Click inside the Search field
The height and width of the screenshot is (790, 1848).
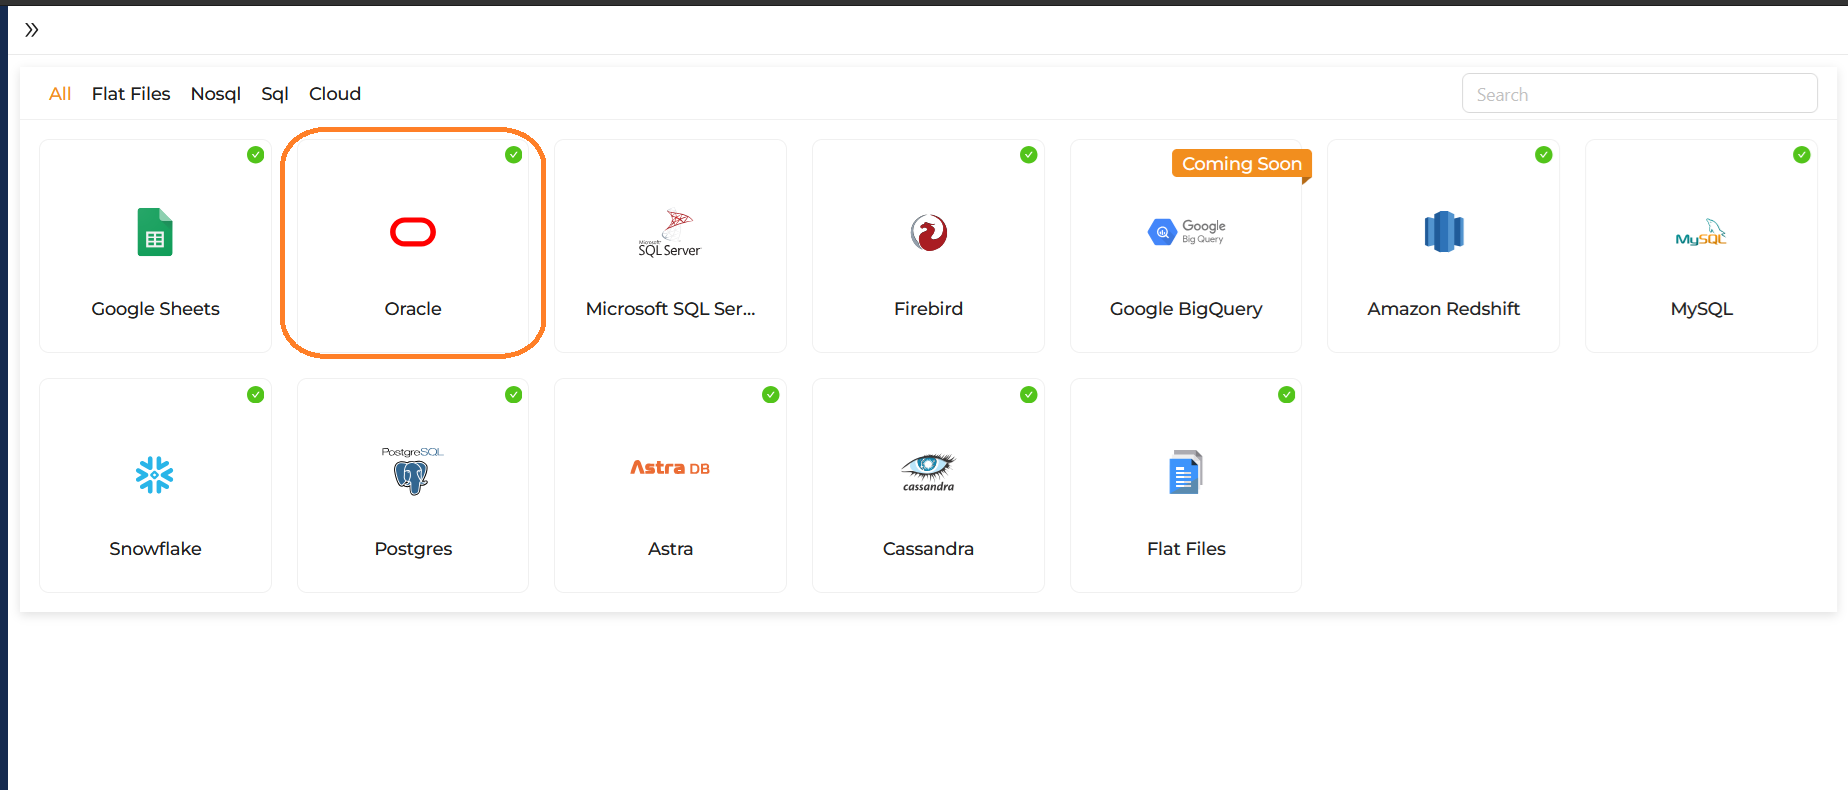(x=1639, y=93)
